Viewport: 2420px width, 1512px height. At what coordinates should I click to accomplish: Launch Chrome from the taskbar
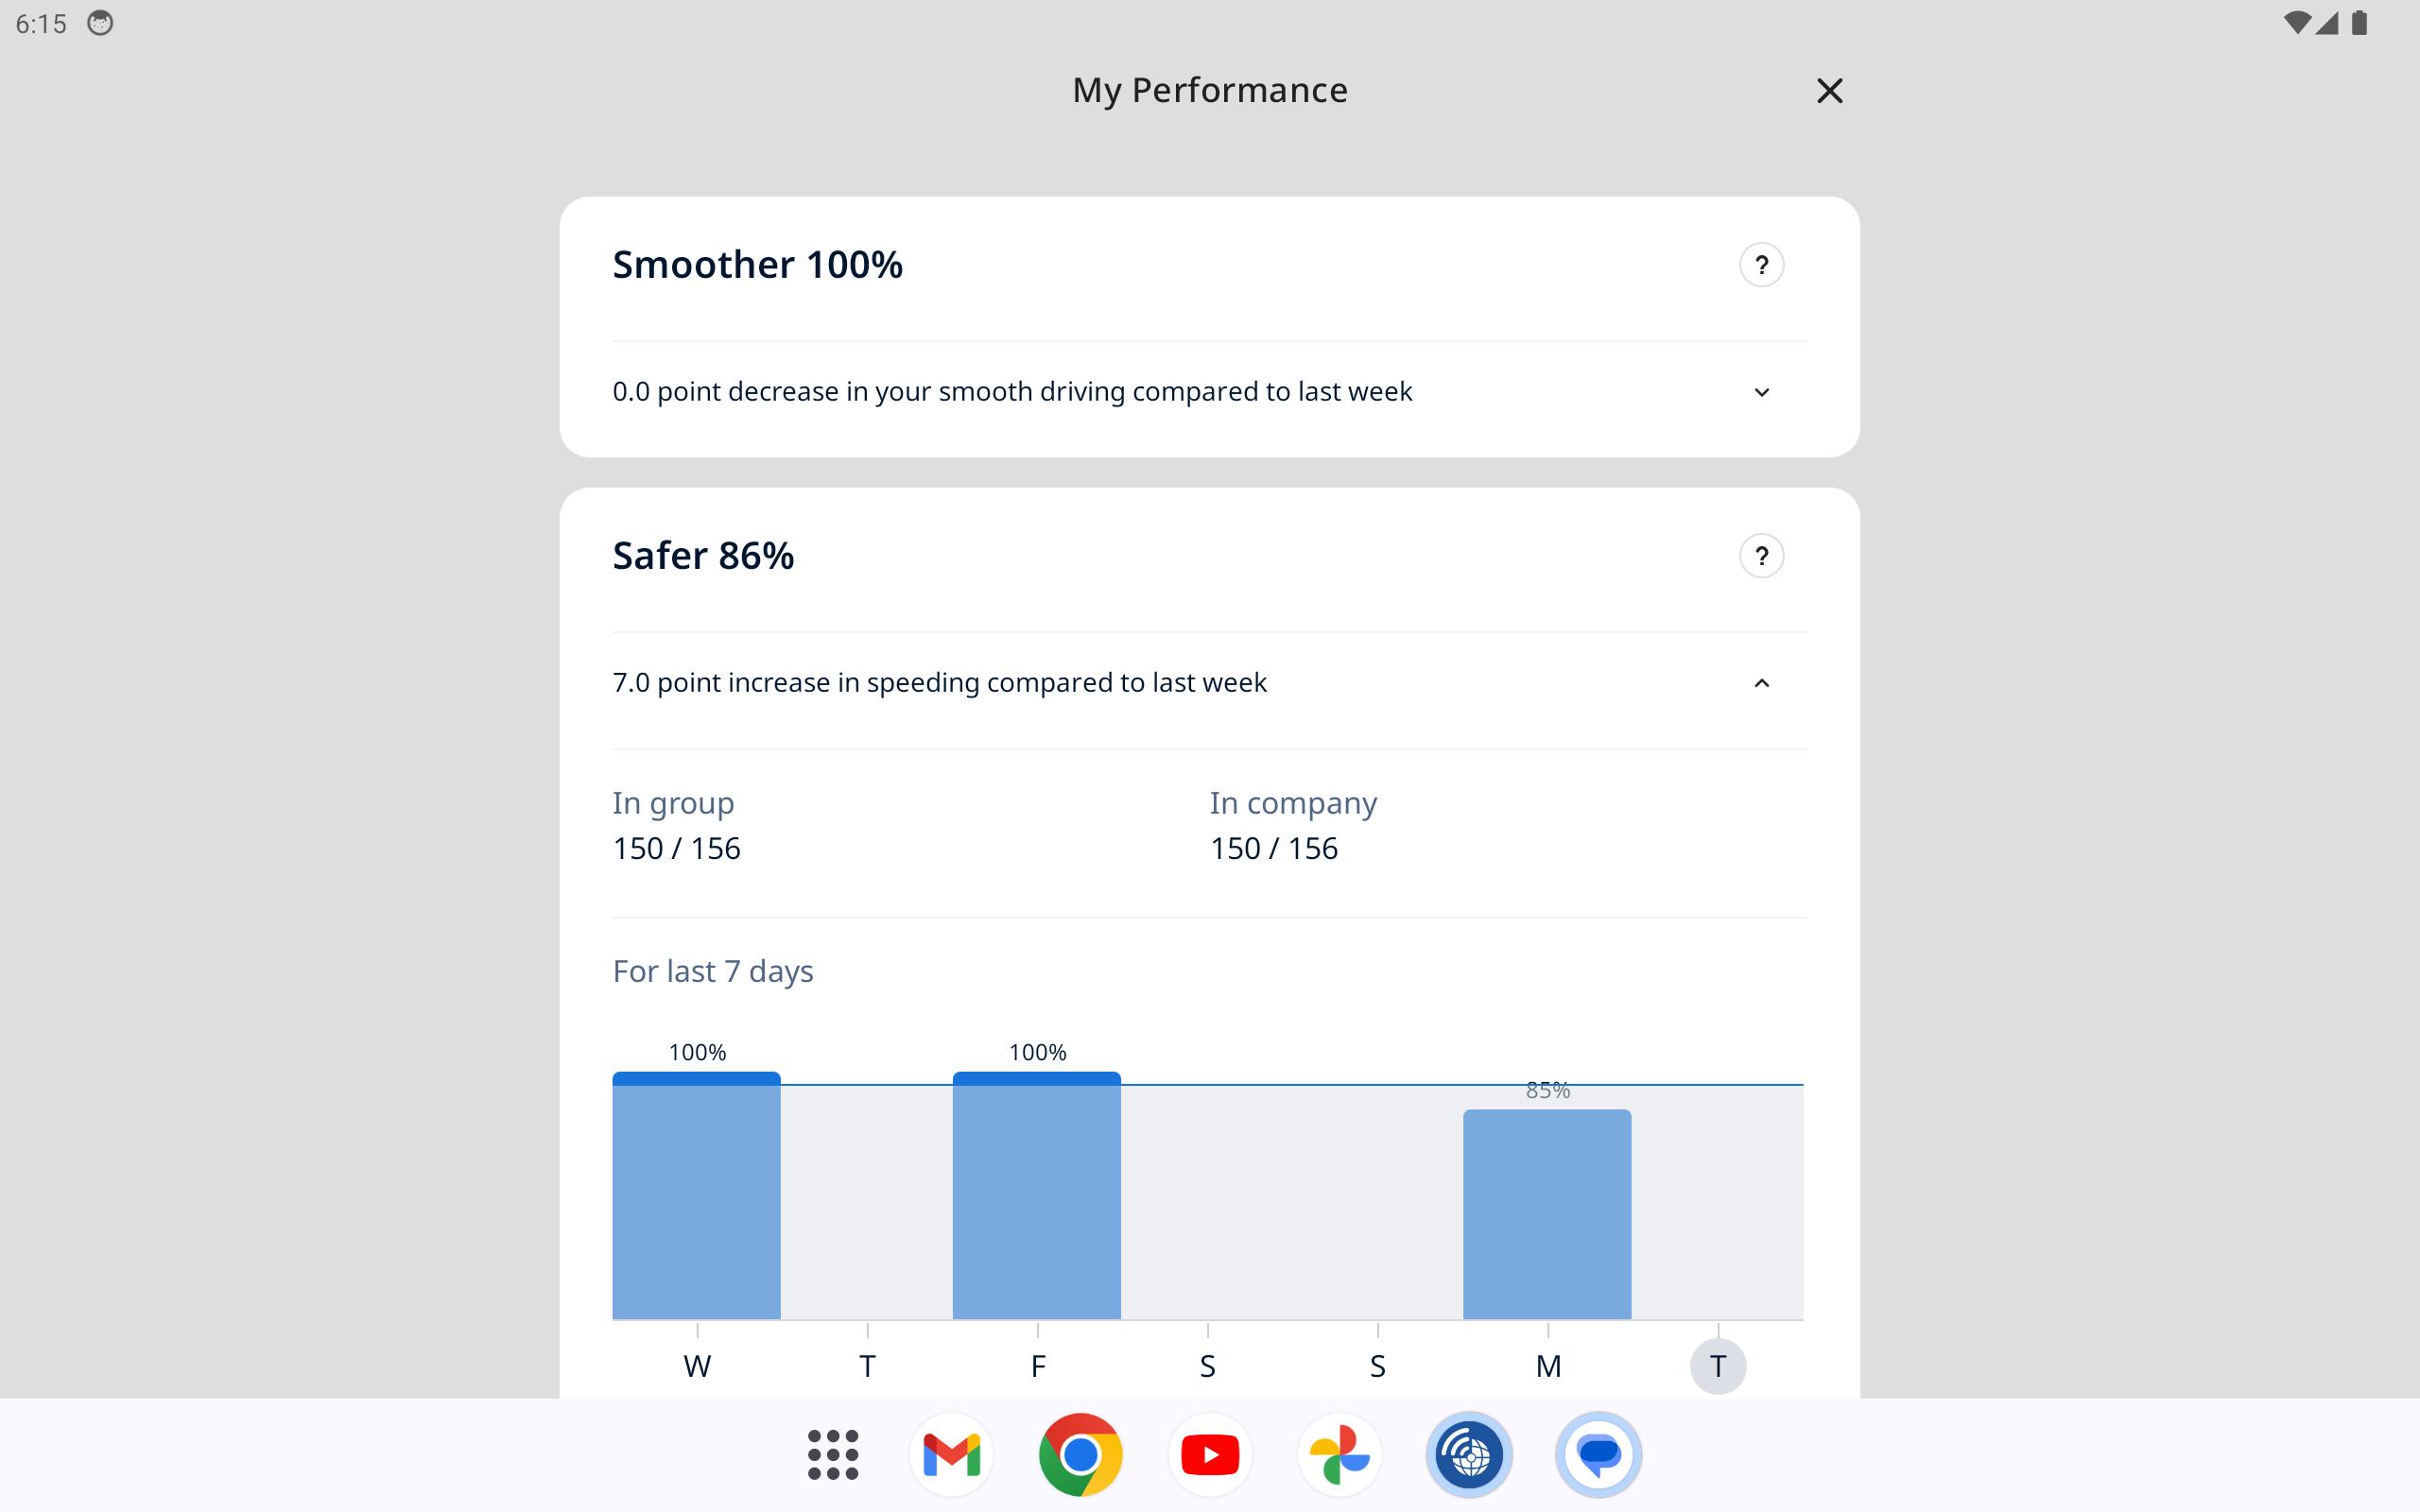point(1080,1455)
